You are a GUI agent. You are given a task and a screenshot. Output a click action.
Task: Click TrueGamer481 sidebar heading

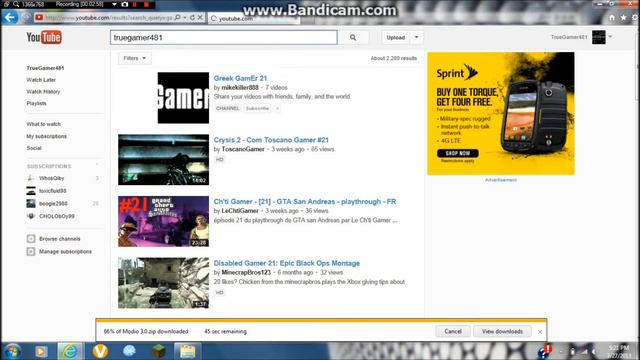[x=45, y=68]
